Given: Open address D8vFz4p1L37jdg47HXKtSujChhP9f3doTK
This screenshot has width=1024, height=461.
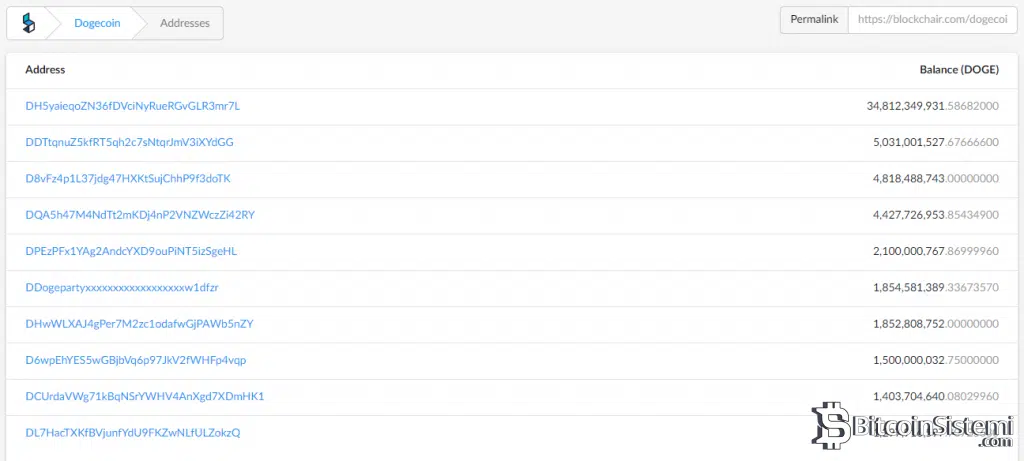Looking at the screenshot, I should click(x=128, y=178).
